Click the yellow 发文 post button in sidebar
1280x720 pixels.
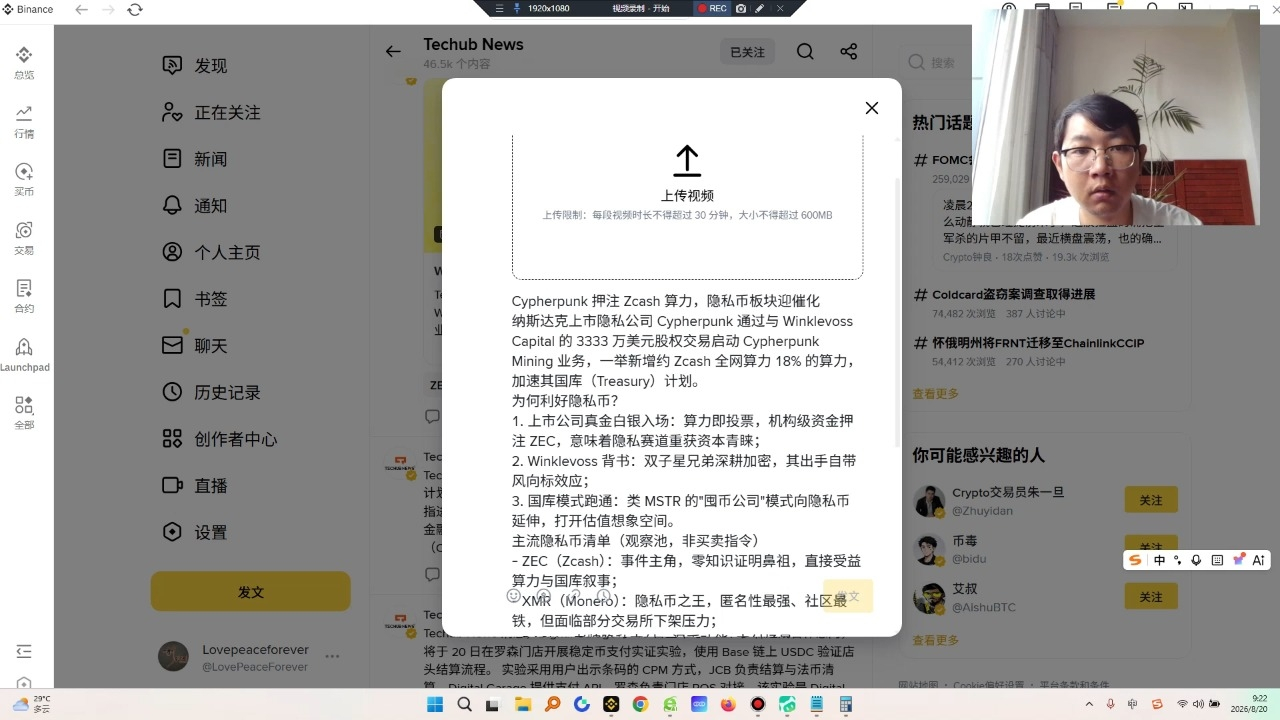click(251, 592)
